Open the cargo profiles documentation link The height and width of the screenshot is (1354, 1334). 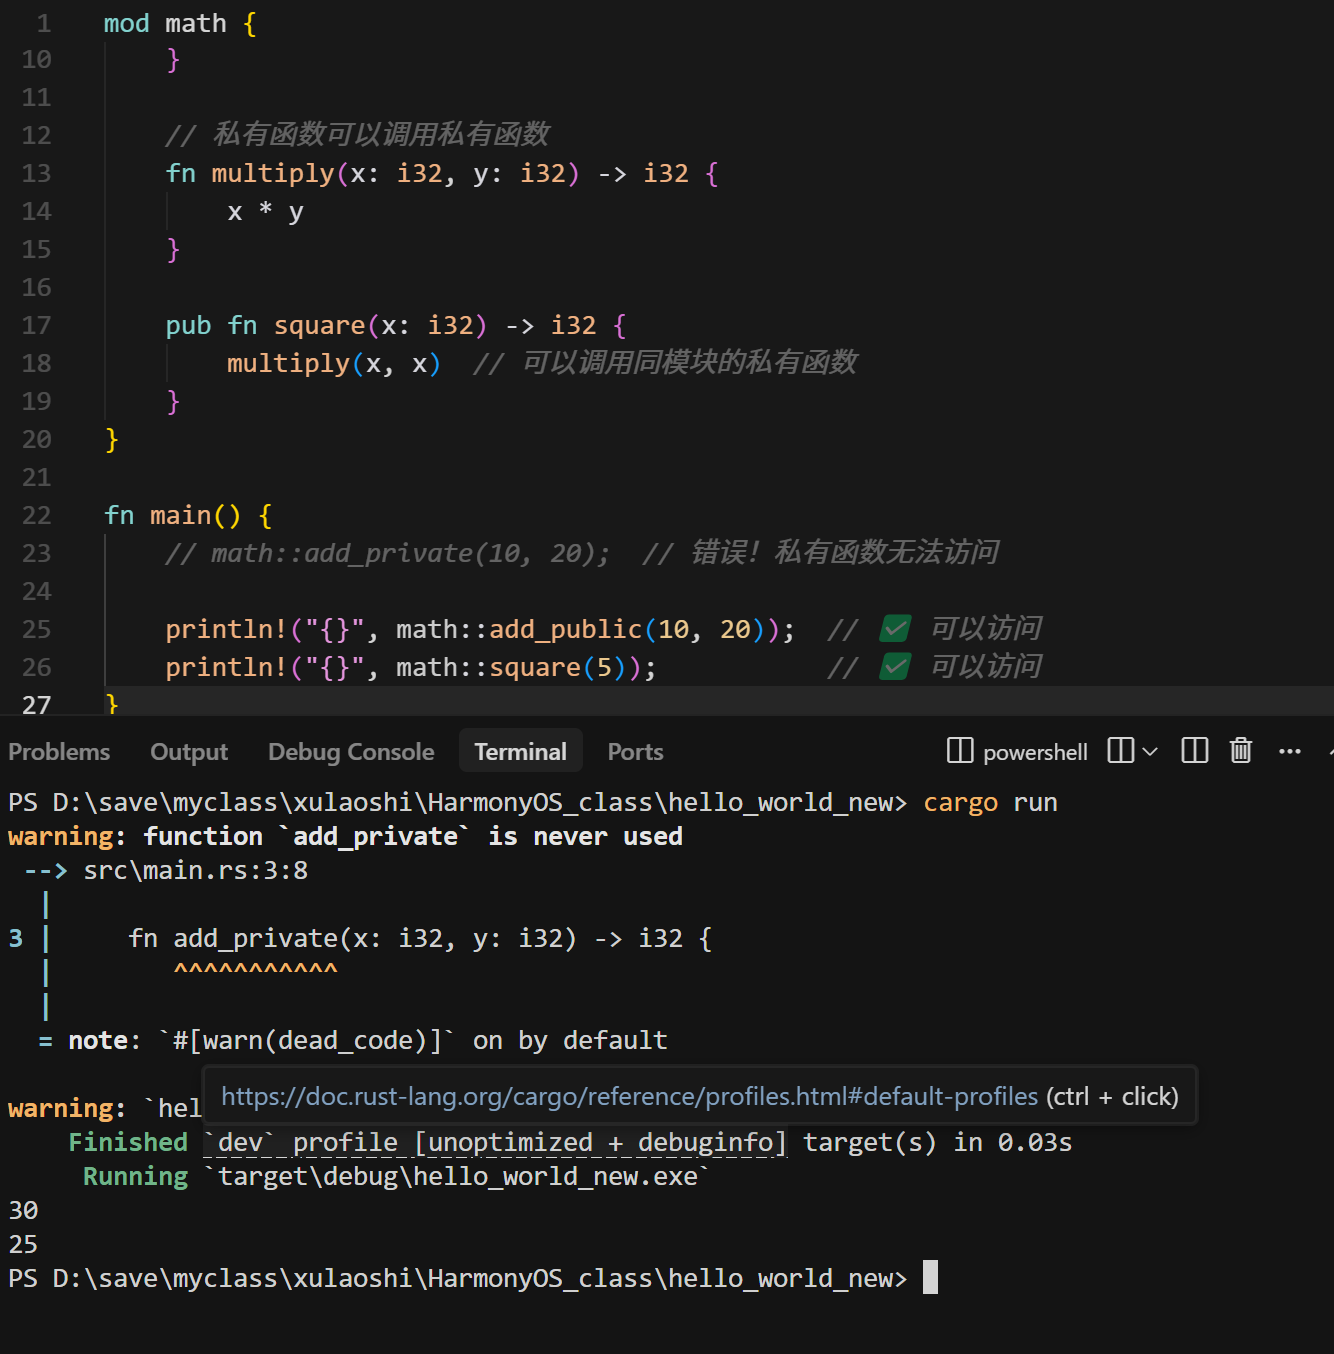630,1096
